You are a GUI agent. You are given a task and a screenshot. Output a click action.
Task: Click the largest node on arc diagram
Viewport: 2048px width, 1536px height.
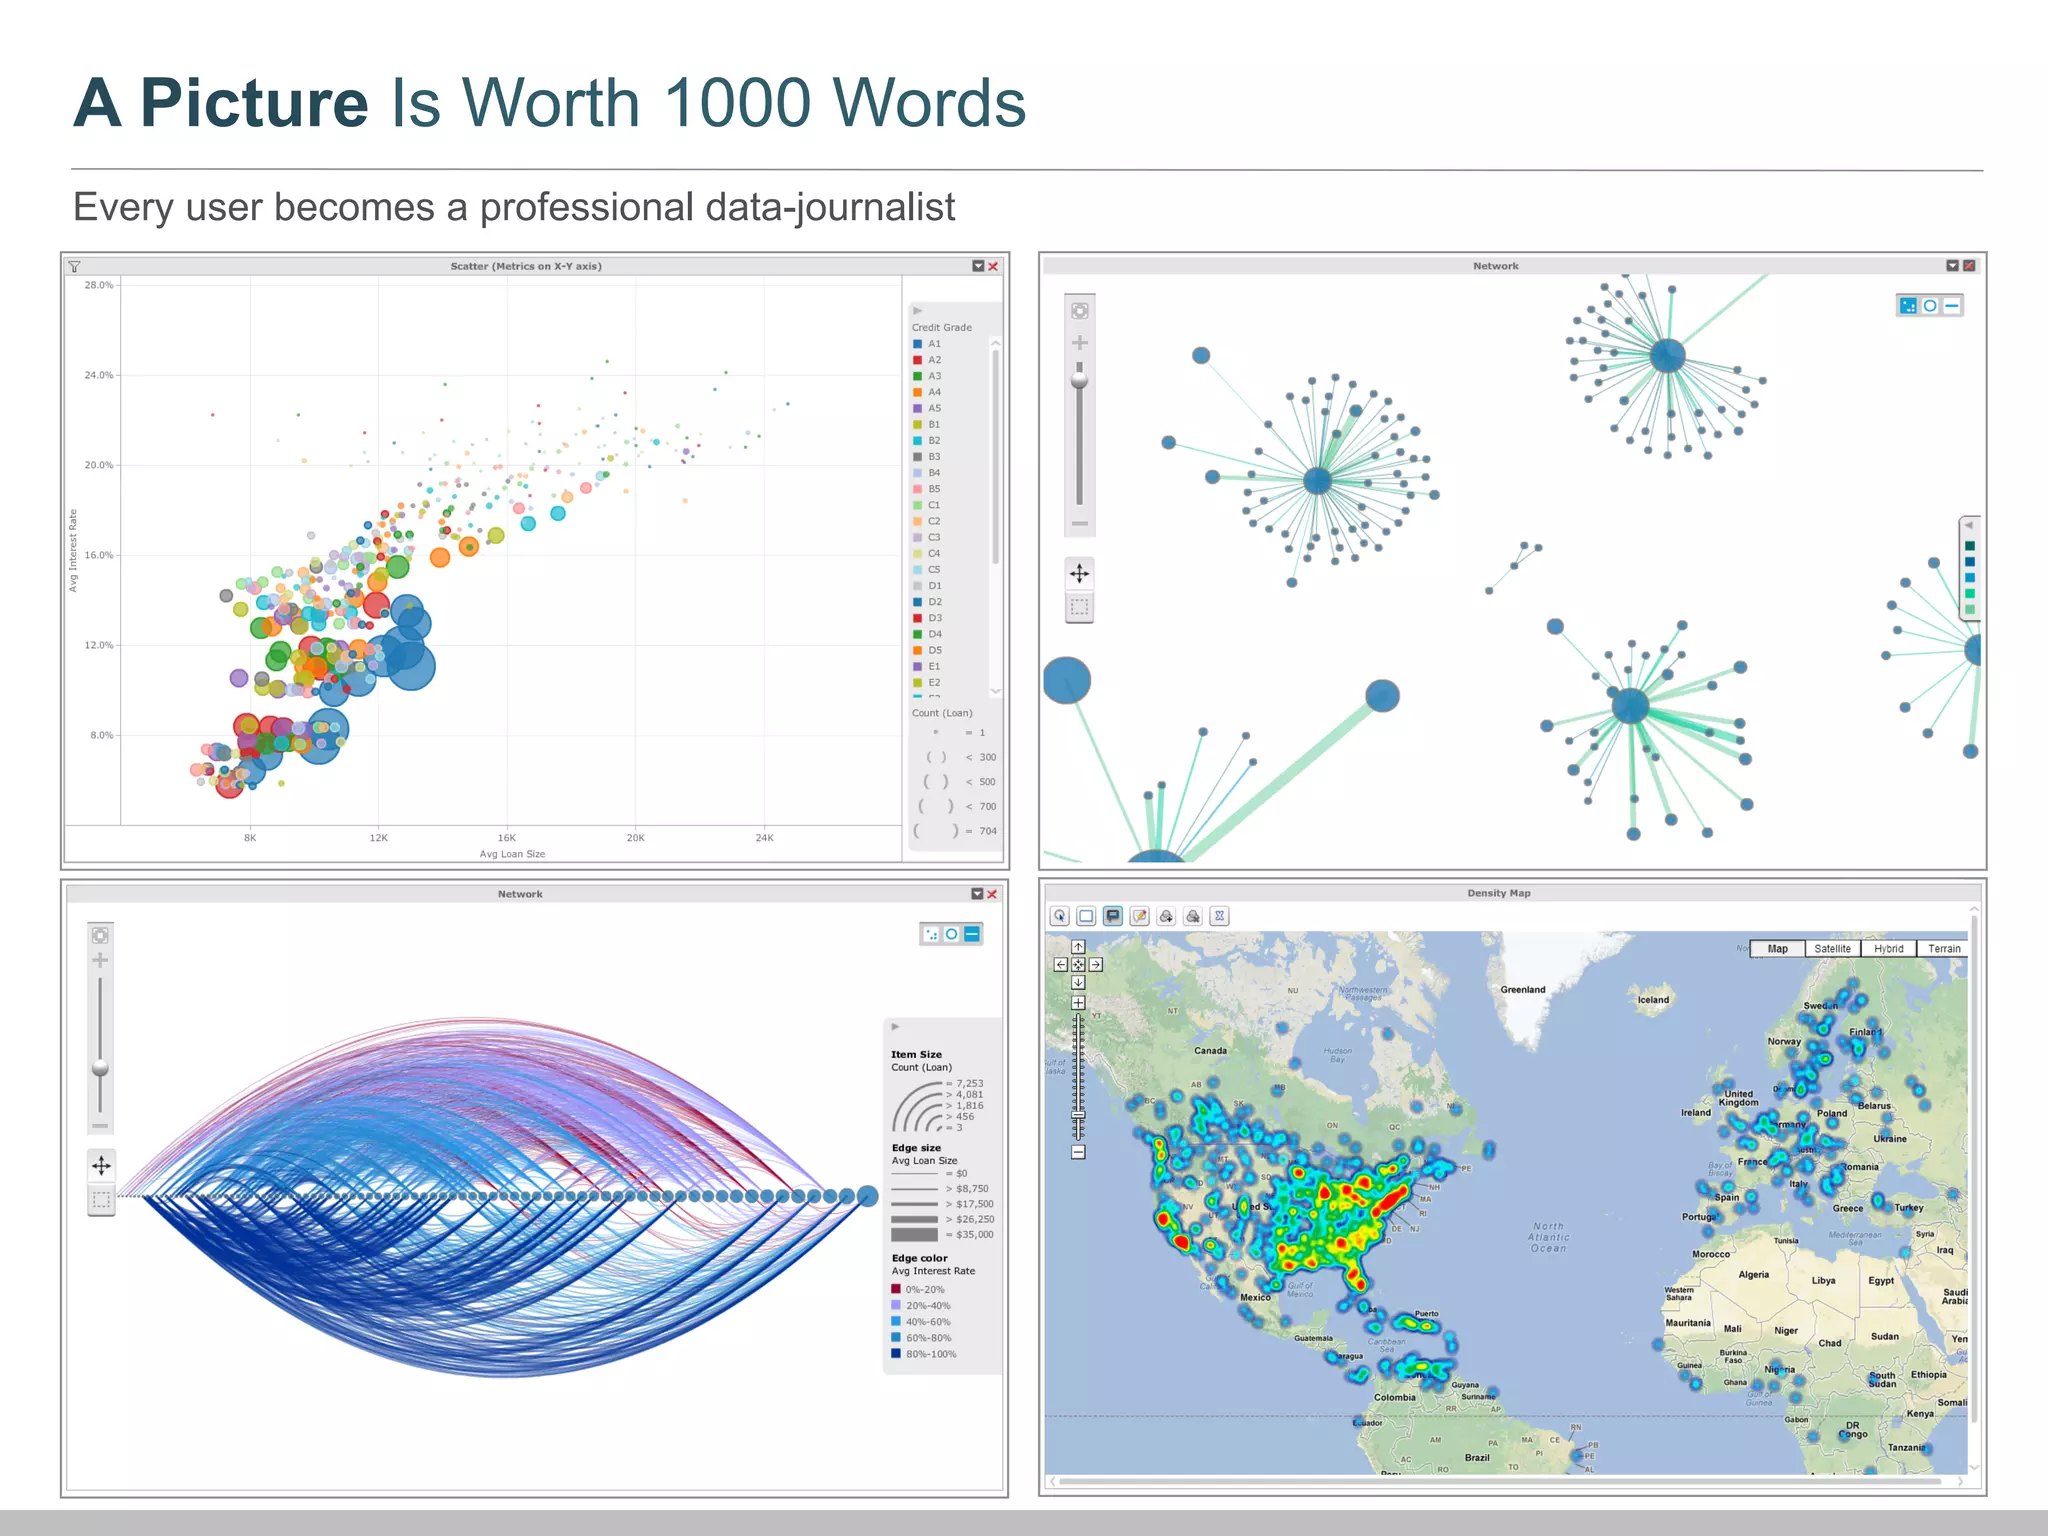coord(868,1195)
